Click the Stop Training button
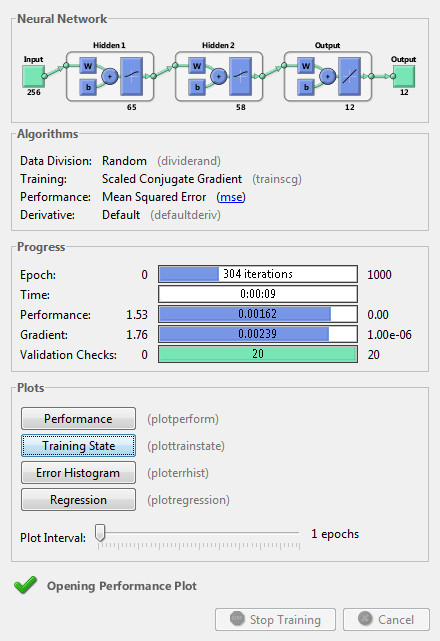This screenshot has height=641, width=440. [275, 619]
